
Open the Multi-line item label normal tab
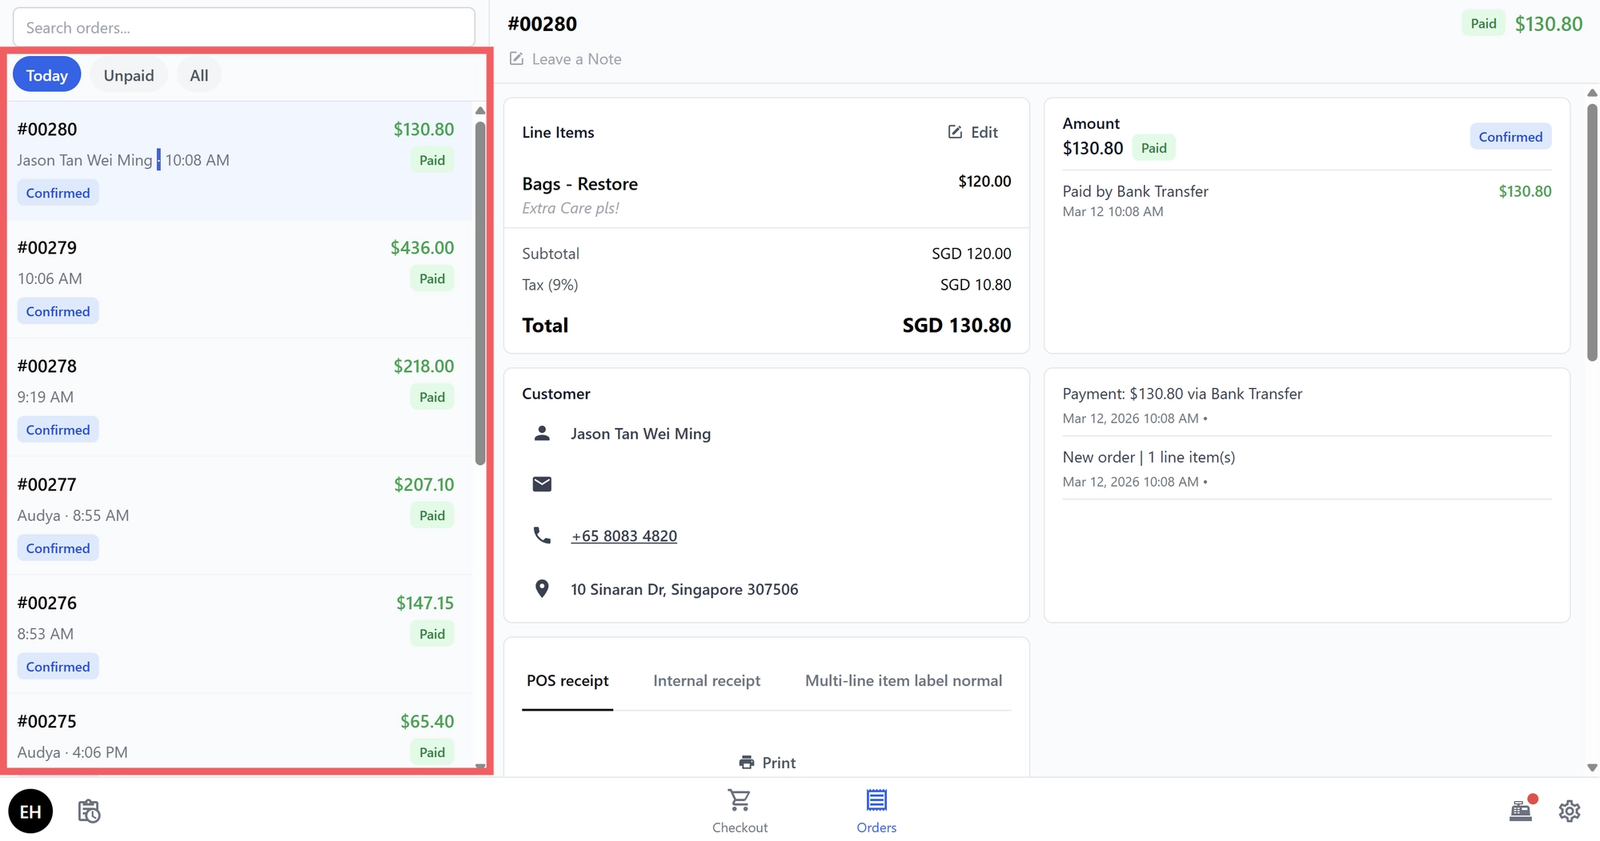click(902, 680)
